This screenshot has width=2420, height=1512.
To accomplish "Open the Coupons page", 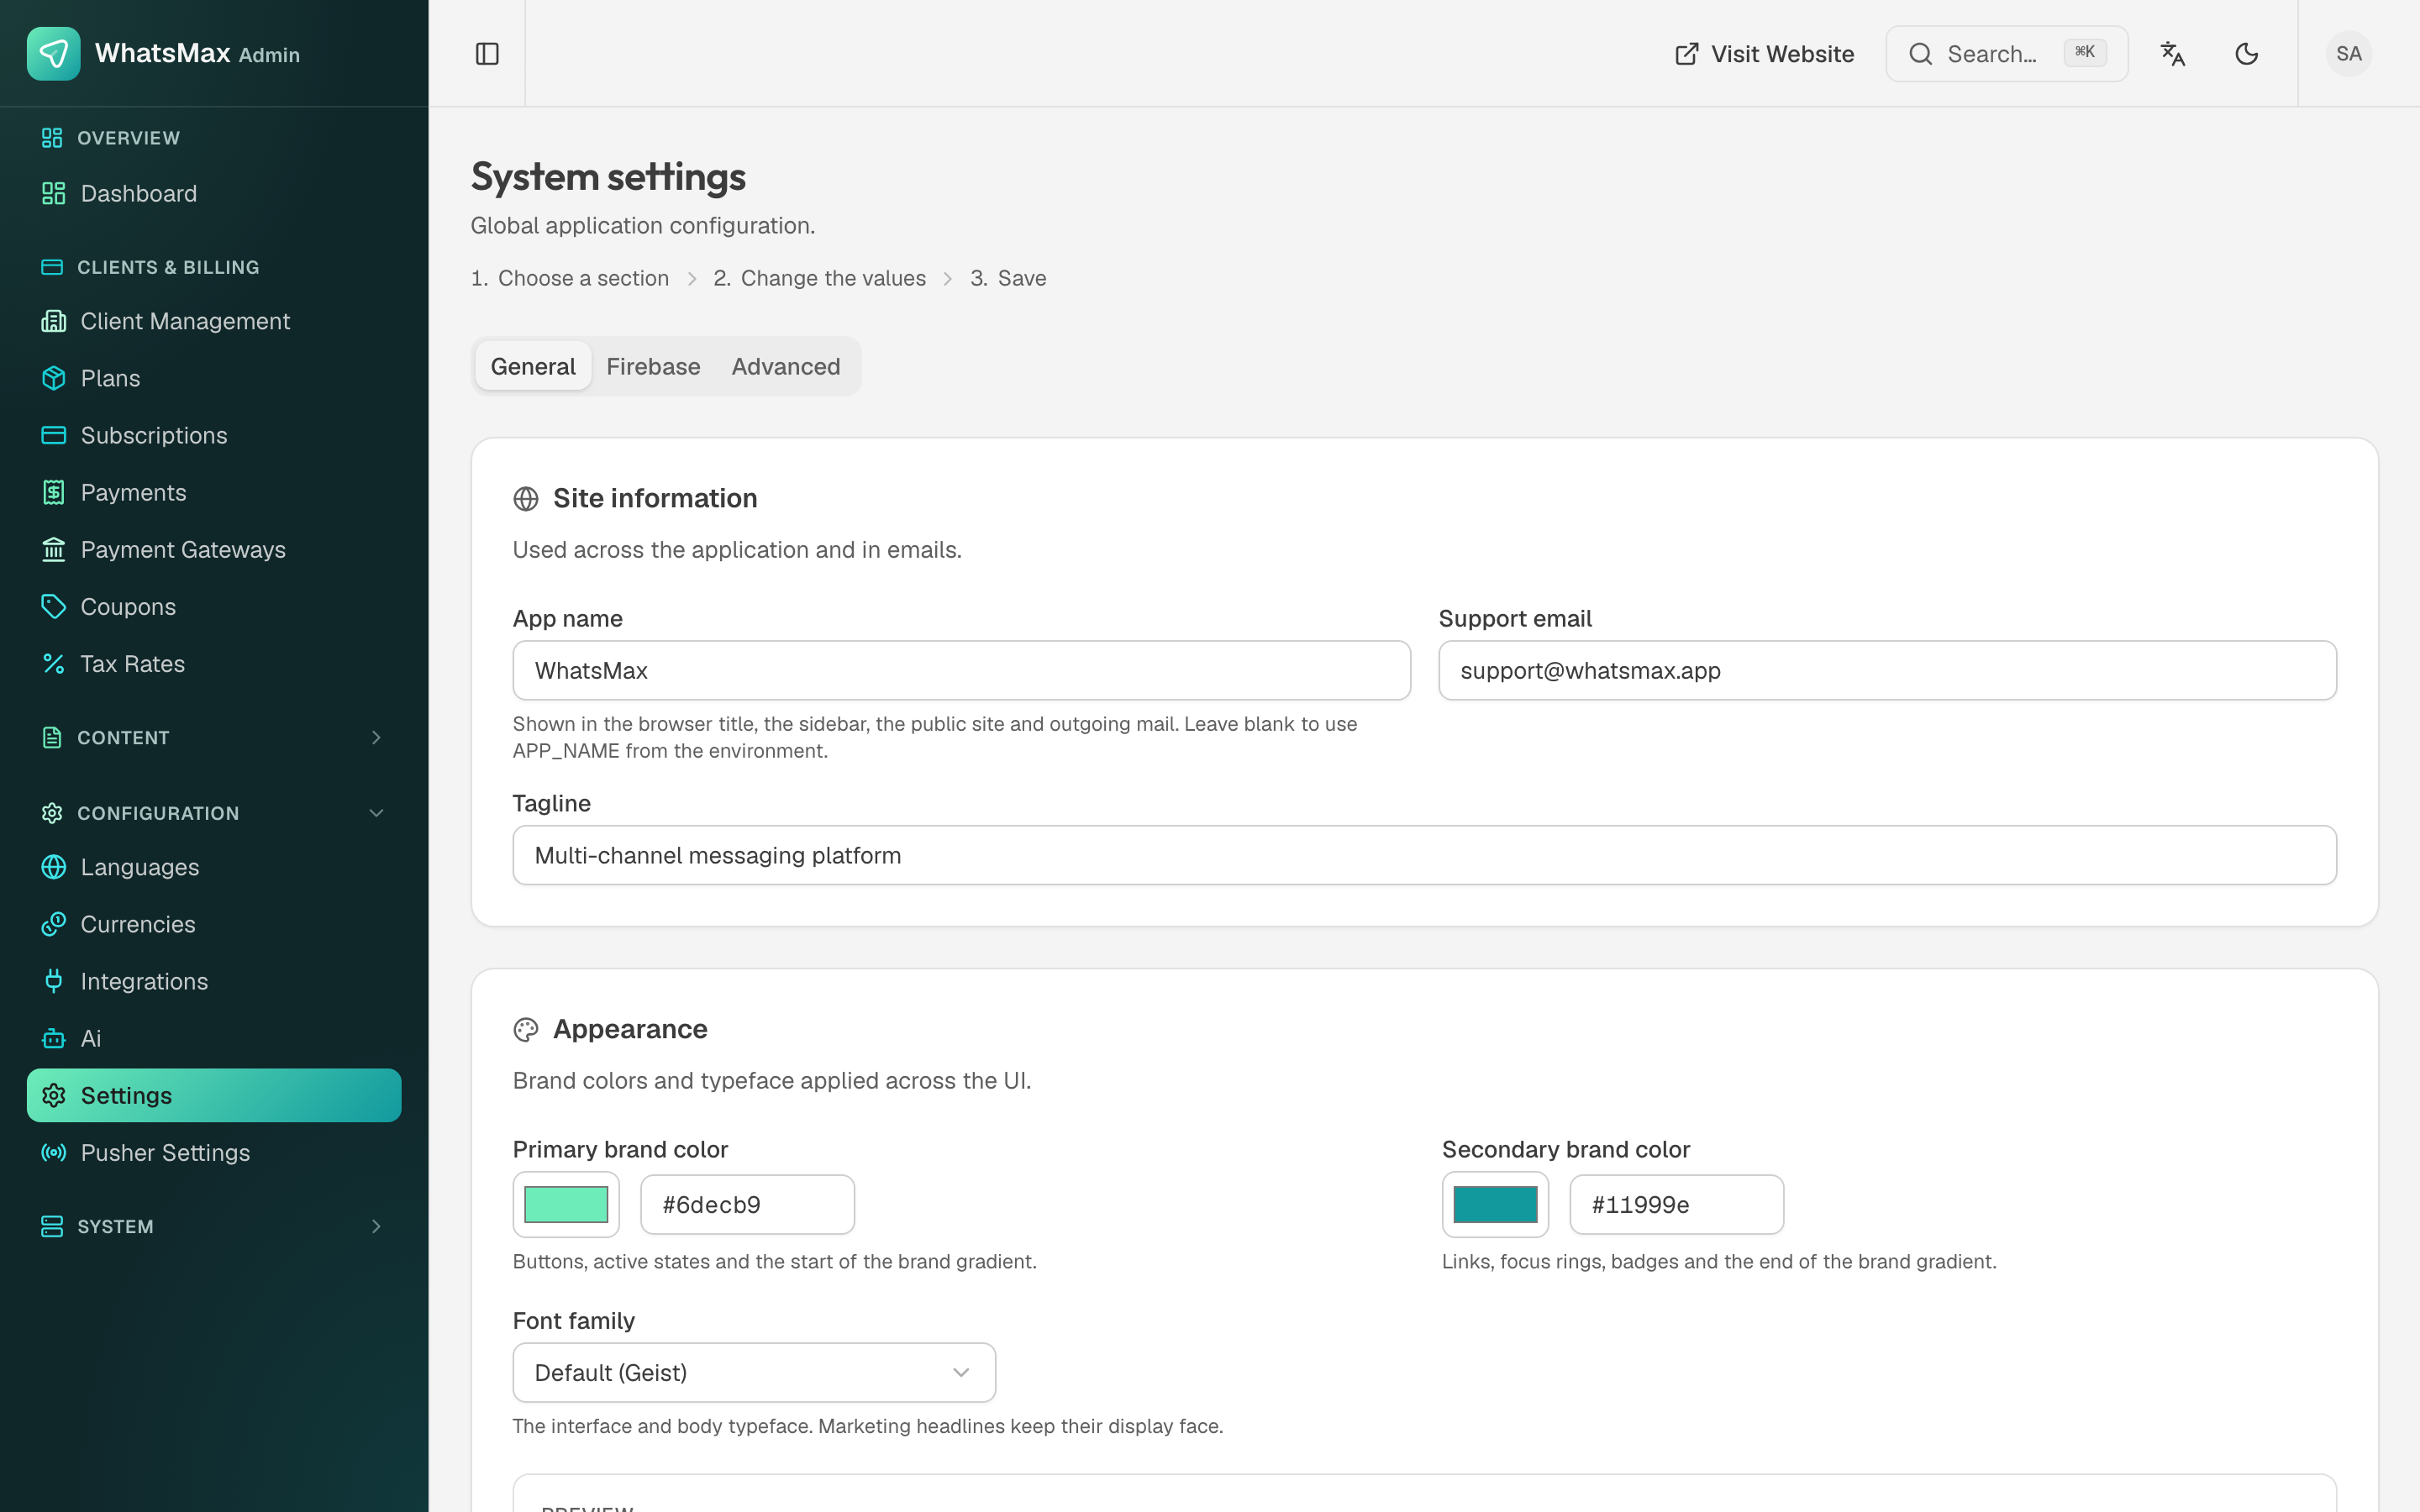I will pyautogui.click(x=214, y=607).
